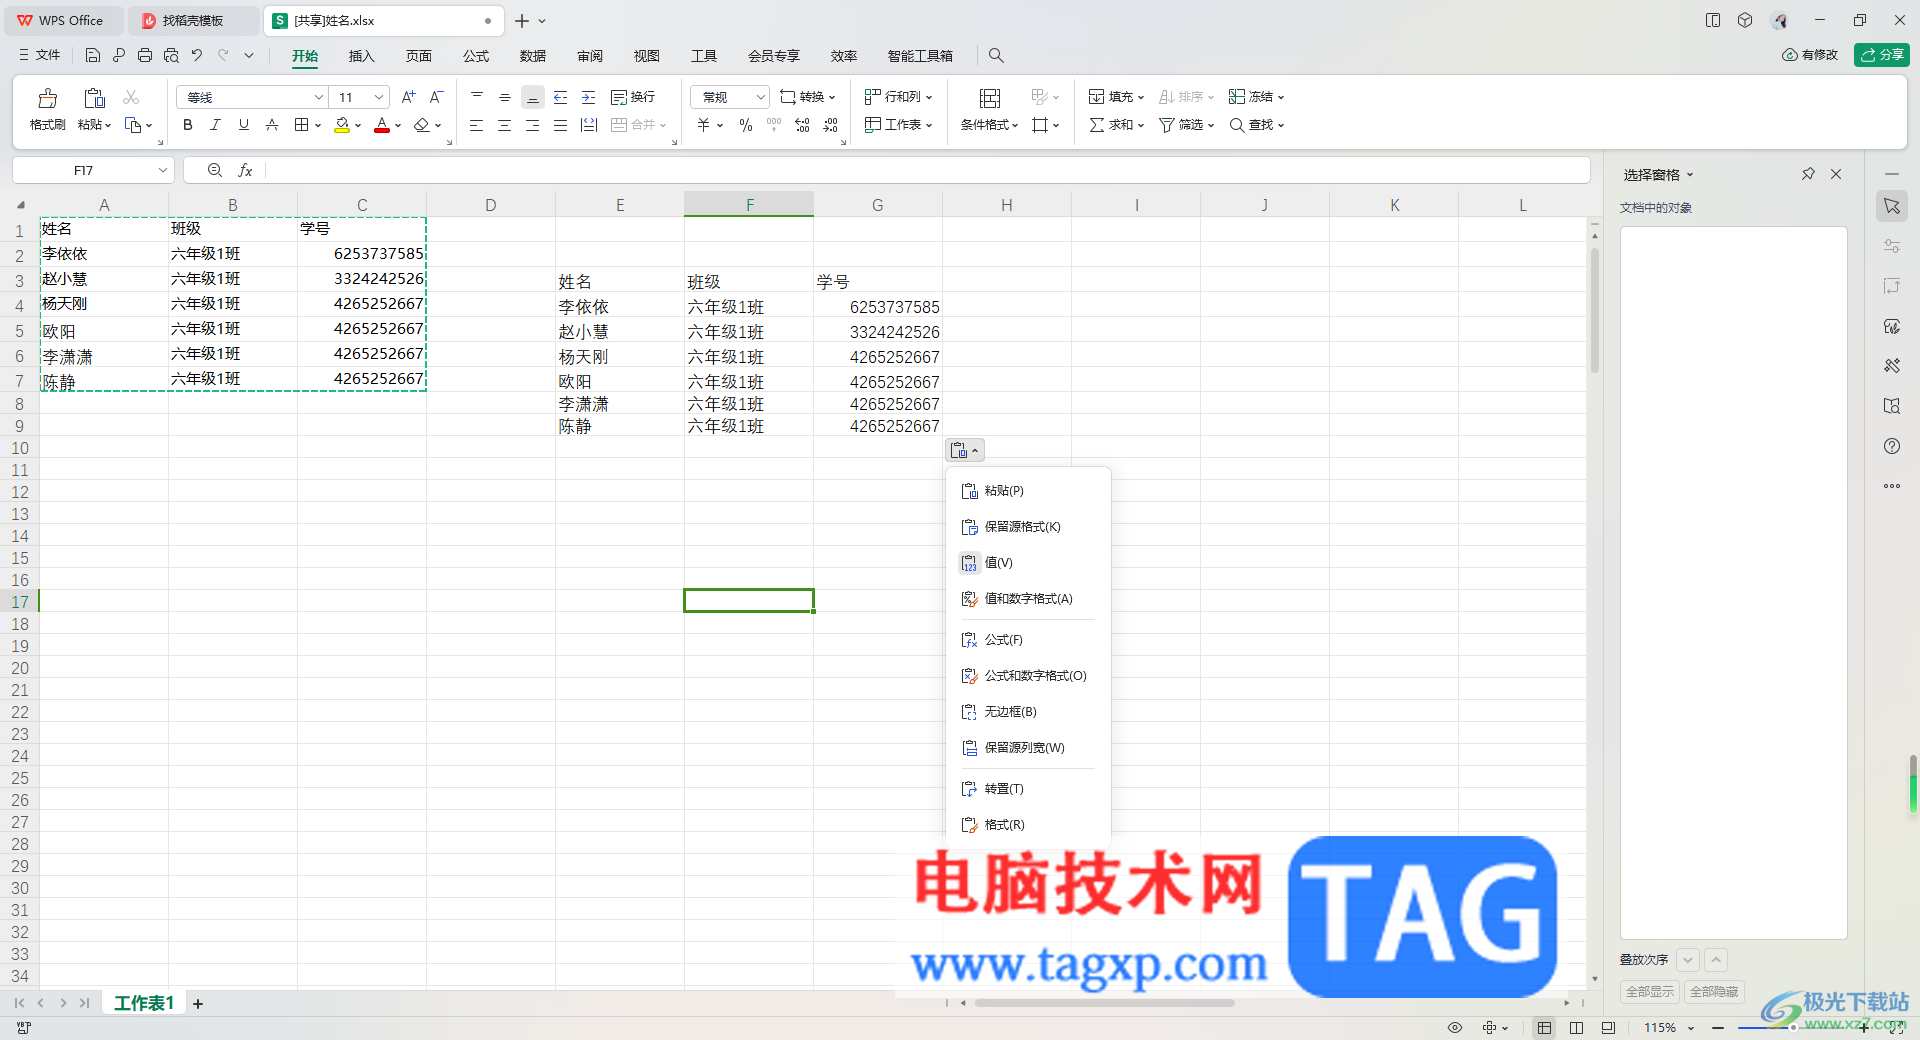Apply bold formatting with the B icon
The image size is (1920, 1040).
(x=187, y=125)
